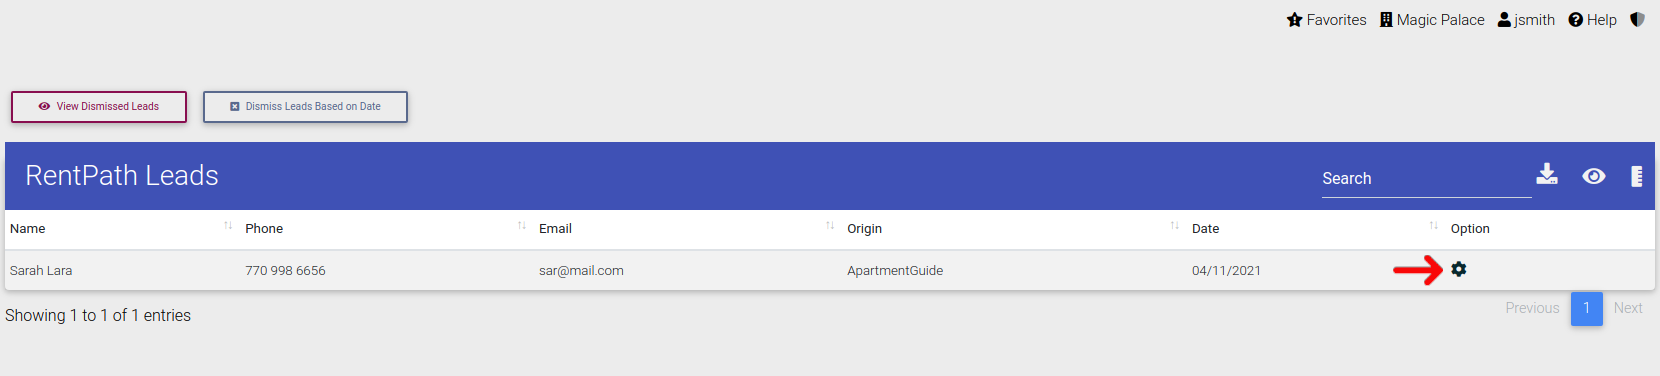1660x376 pixels.
Task: Sort leads by Email column
Action: click(686, 229)
